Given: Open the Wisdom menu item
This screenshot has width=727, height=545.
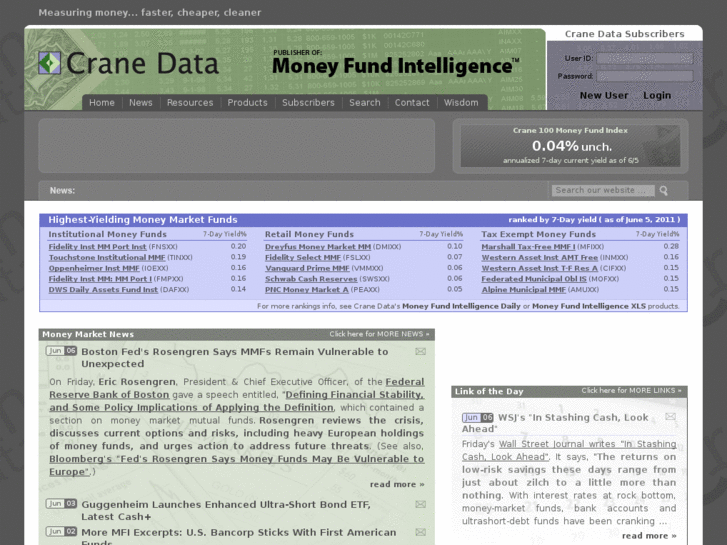Looking at the screenshot, I should [x=461, y=103].
